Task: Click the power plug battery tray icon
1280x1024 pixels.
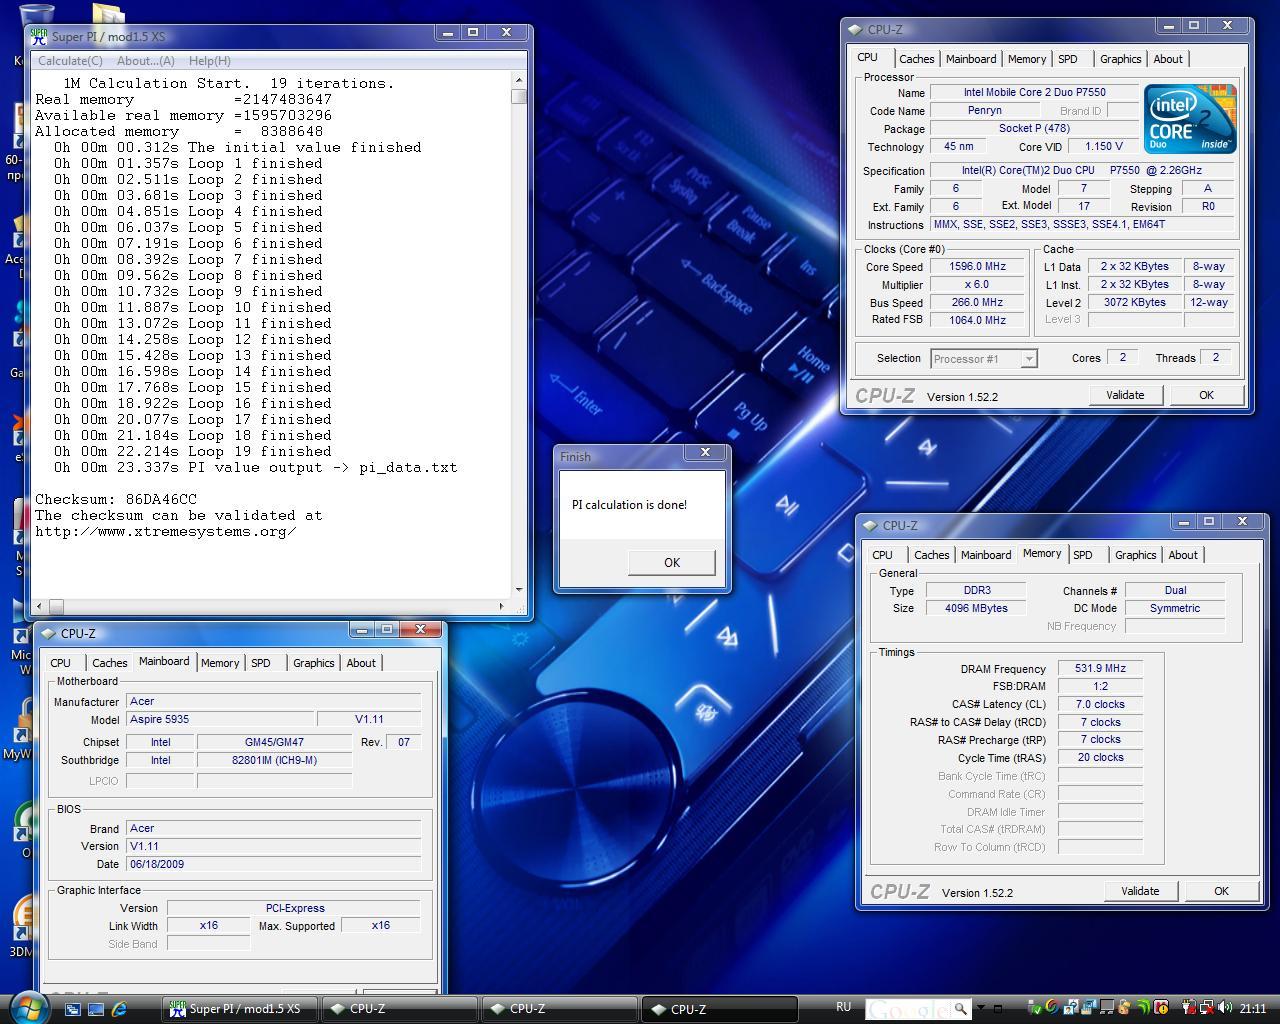Action: pyautogui.click(x=1189, y=1007)
